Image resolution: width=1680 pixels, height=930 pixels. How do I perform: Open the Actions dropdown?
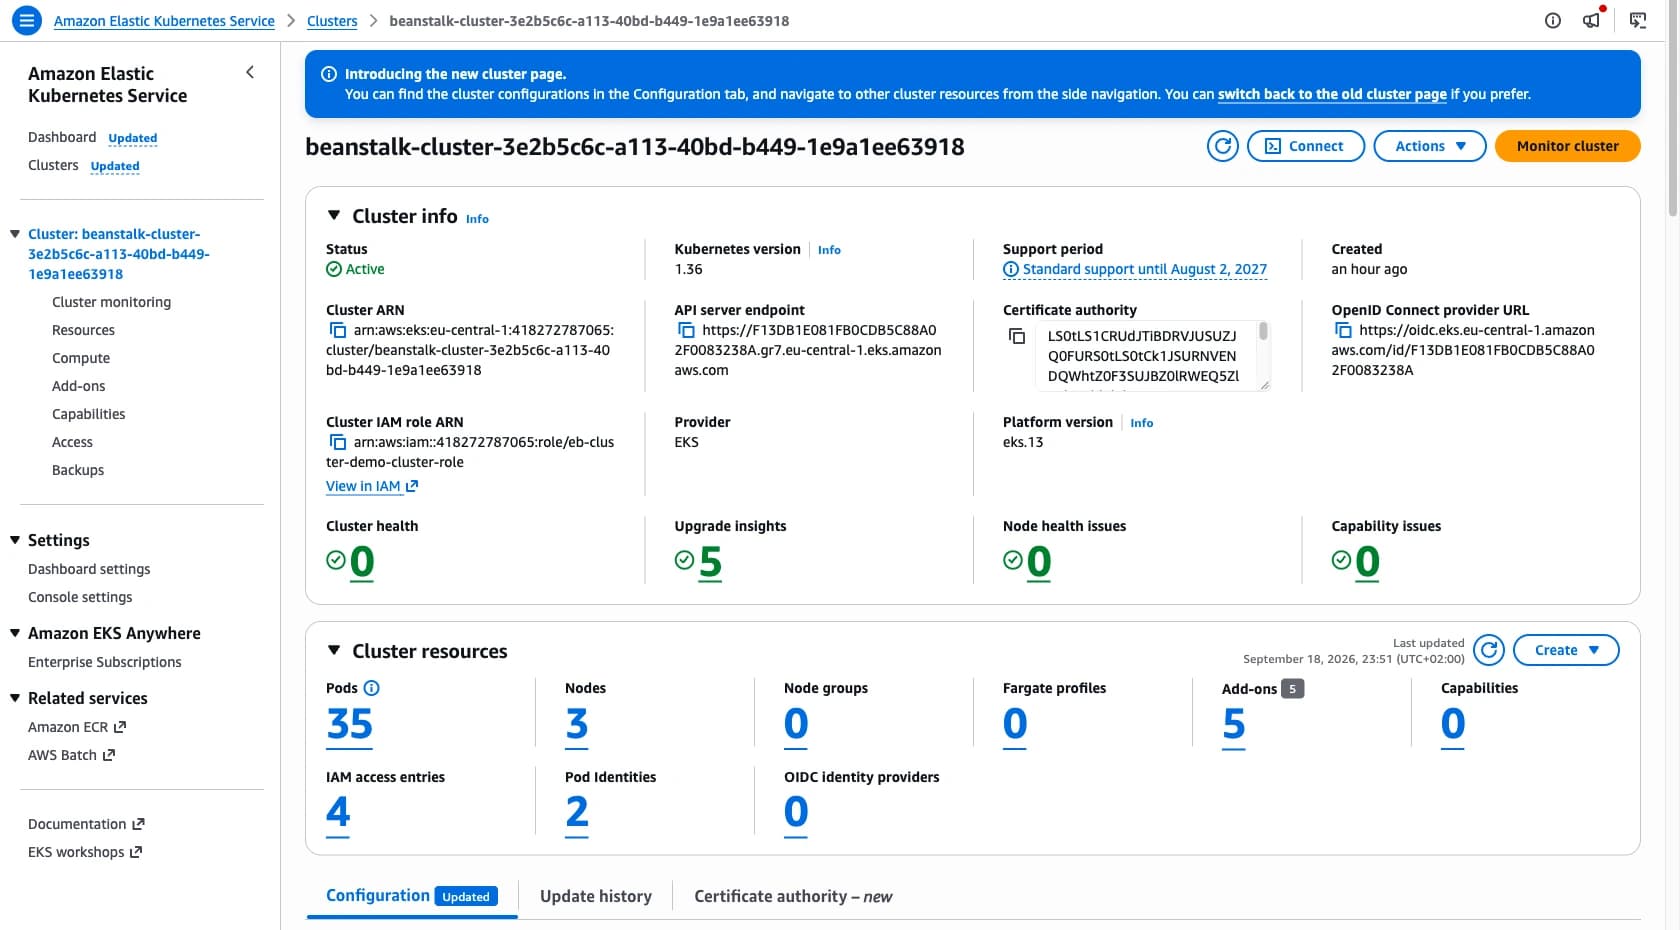tap(1430, 146)
